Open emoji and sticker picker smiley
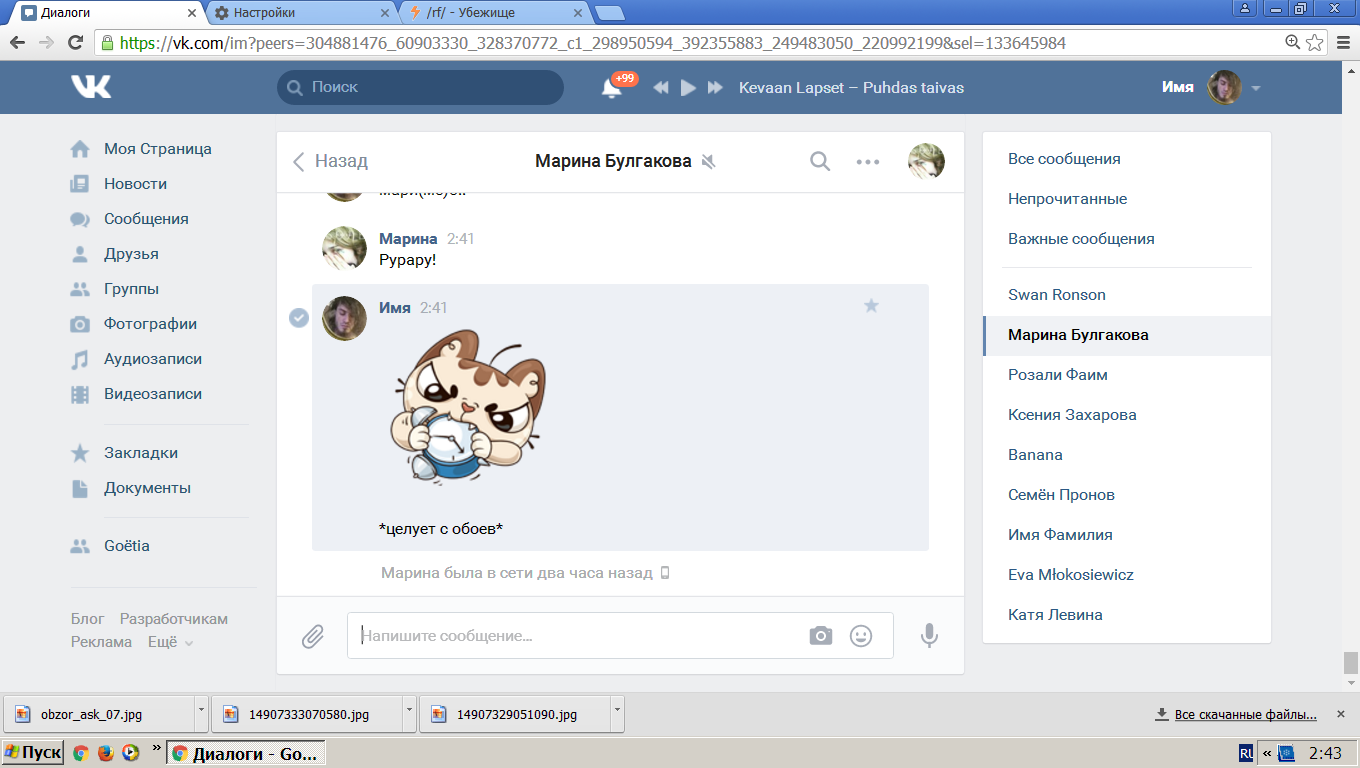This screenshot has height=768, width=1360. click(861, 636)
